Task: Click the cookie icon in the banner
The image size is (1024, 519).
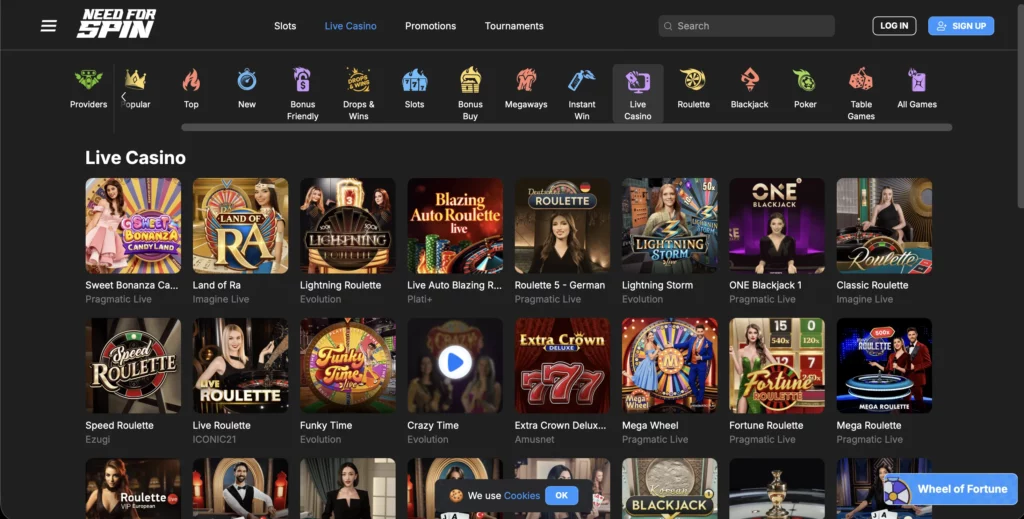Action: point(456,495)
